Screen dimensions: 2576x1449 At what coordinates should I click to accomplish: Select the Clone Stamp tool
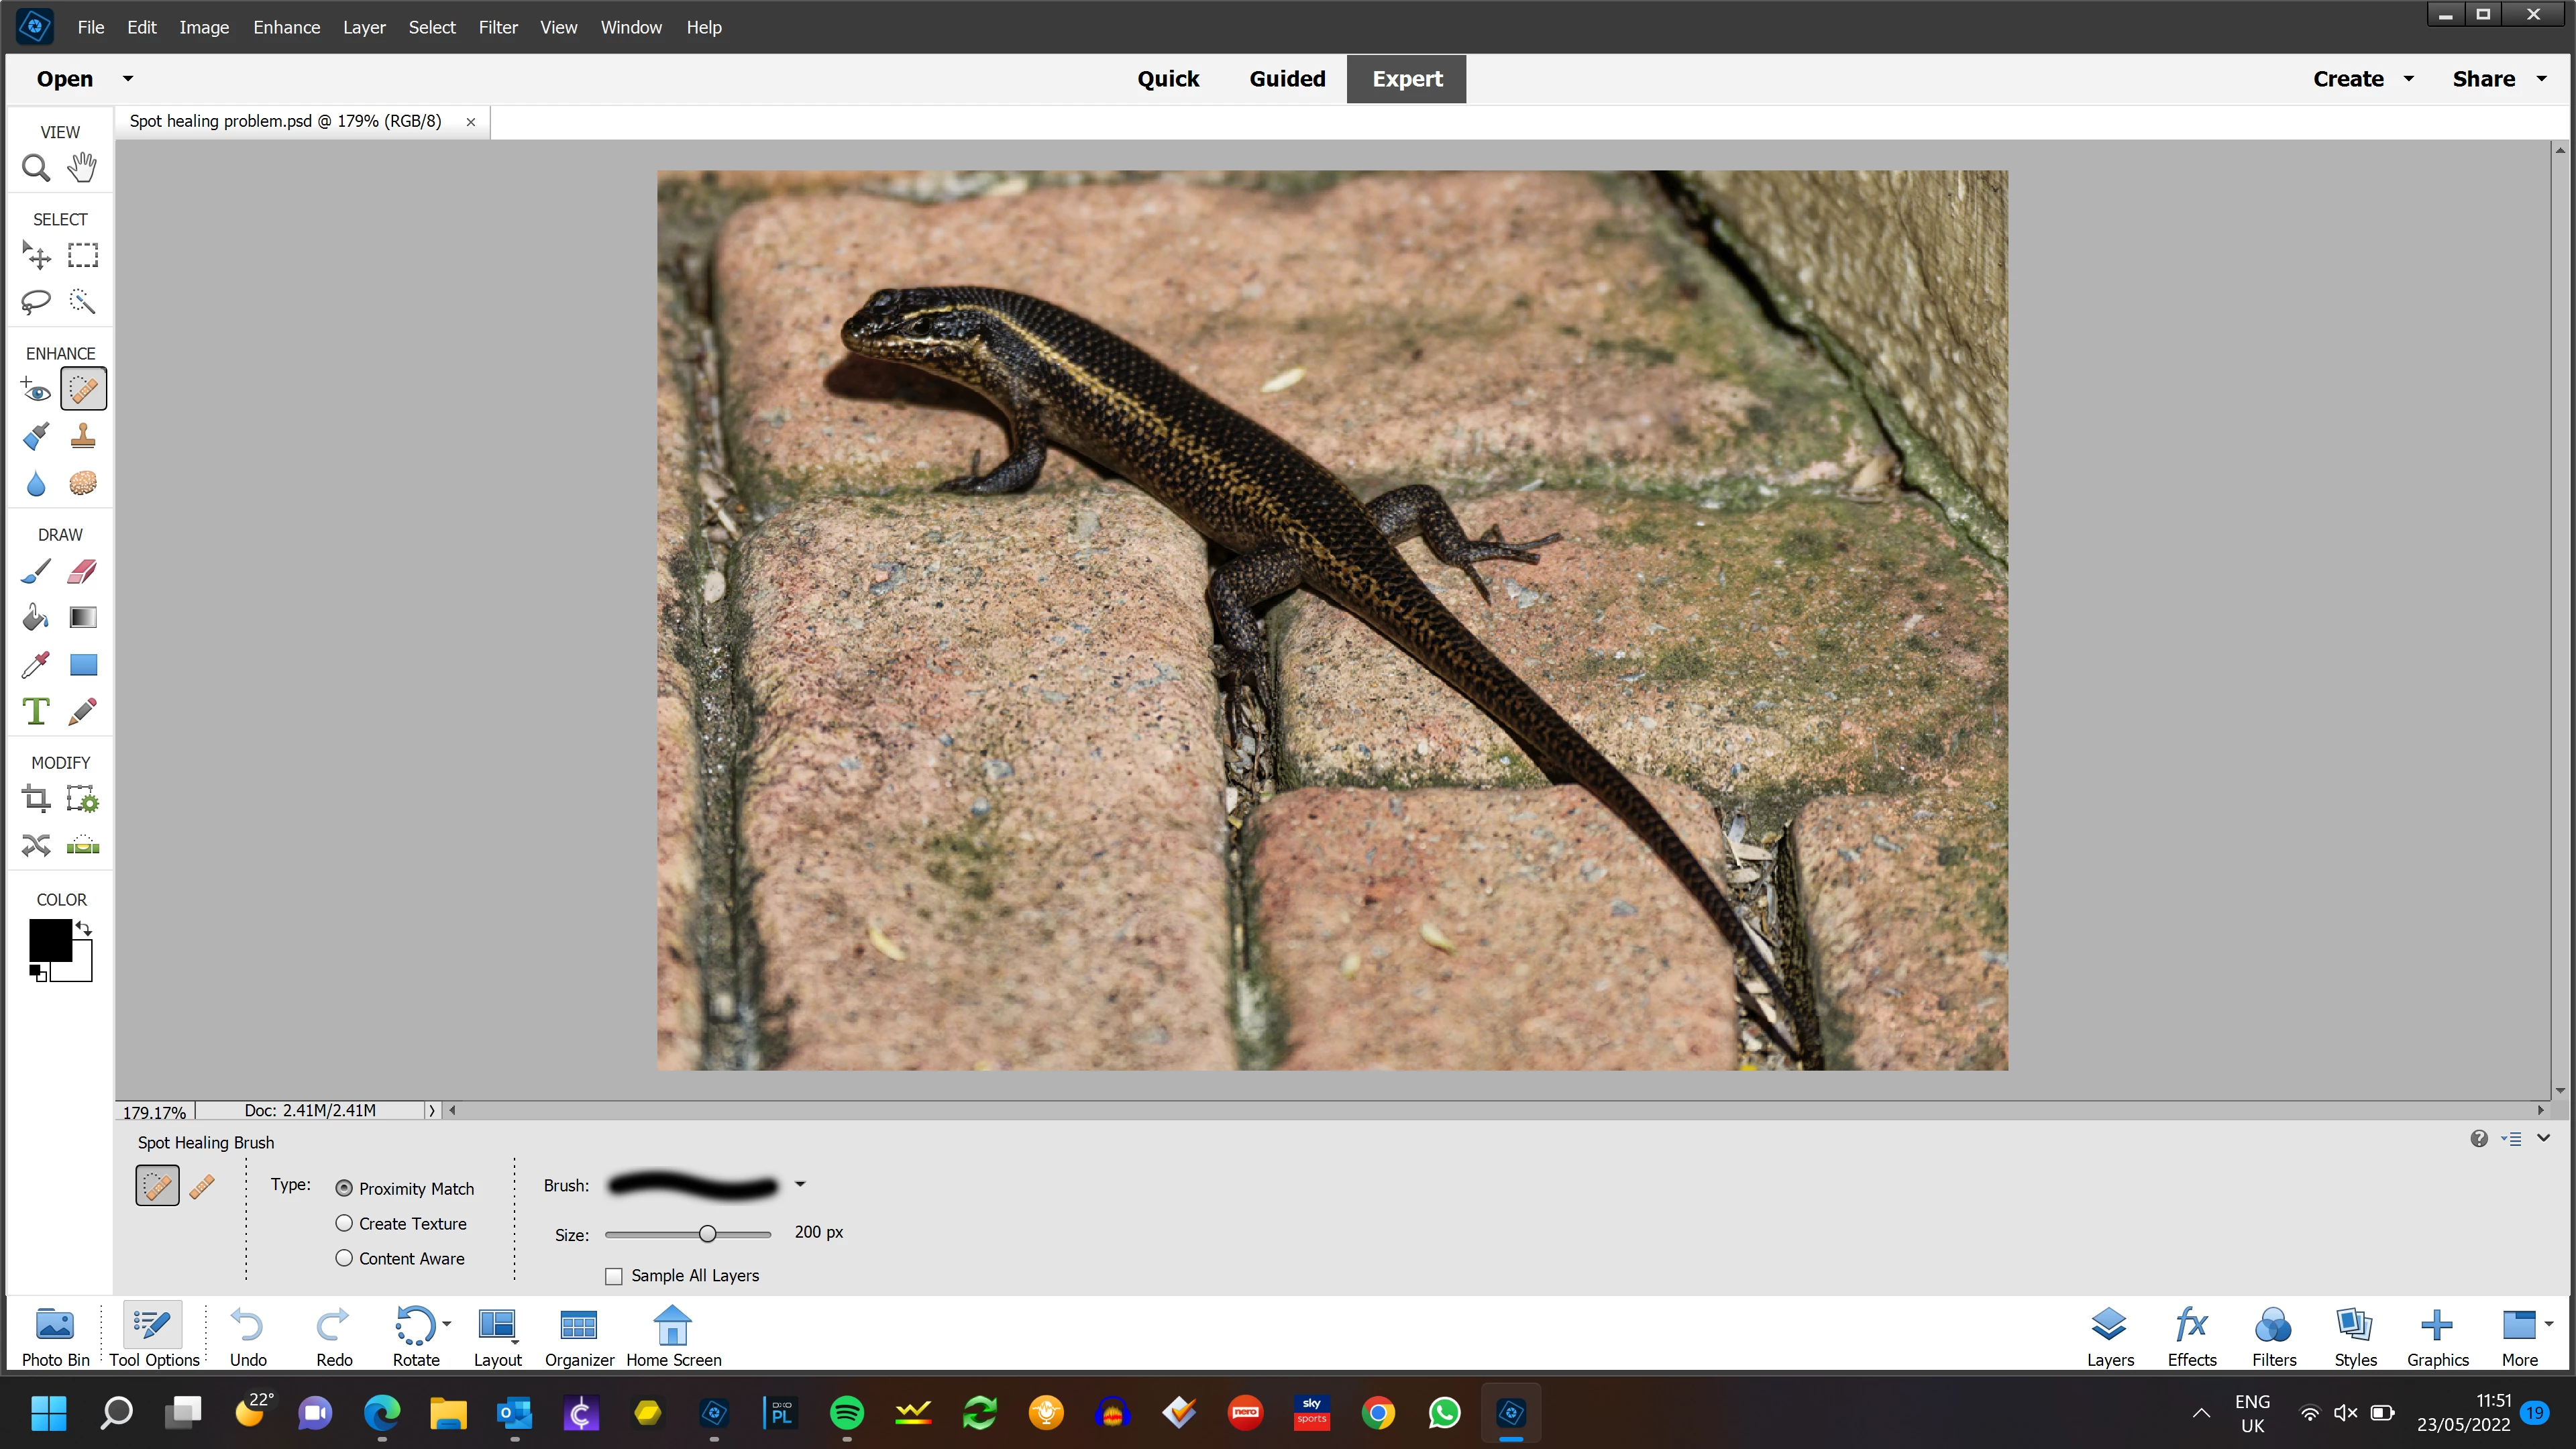(83, 436)
